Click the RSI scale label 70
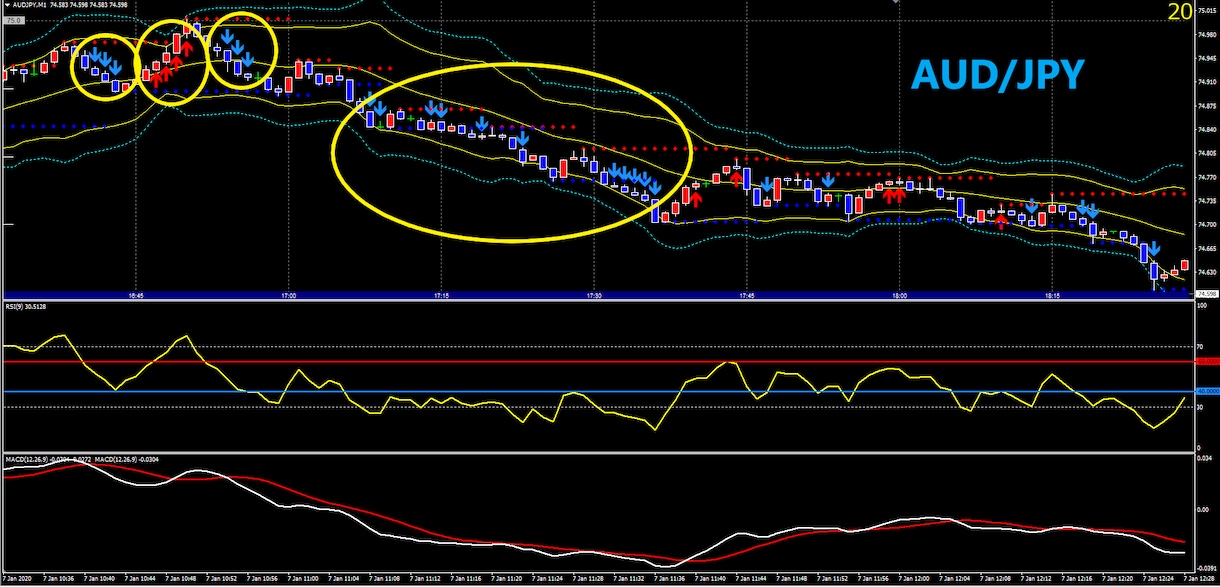Viewport: 1220px width, 587px height. 1200,347
